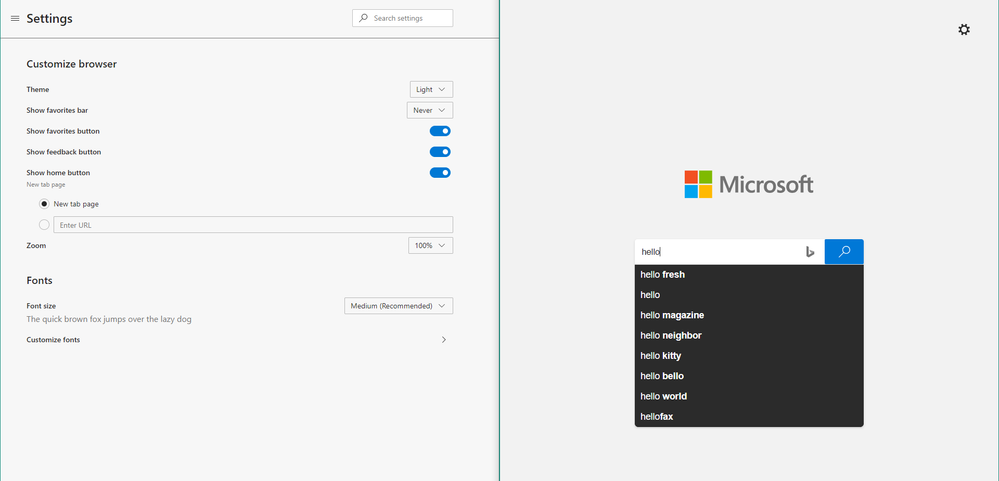Click the Bing logo in the search box
999x481 pixels.
click(x=810, y=252)
